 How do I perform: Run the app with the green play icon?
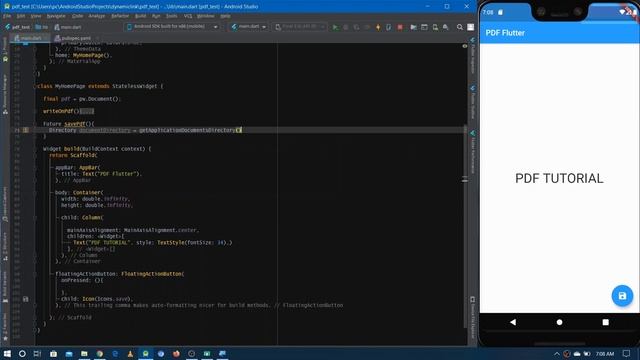[335, 27]
